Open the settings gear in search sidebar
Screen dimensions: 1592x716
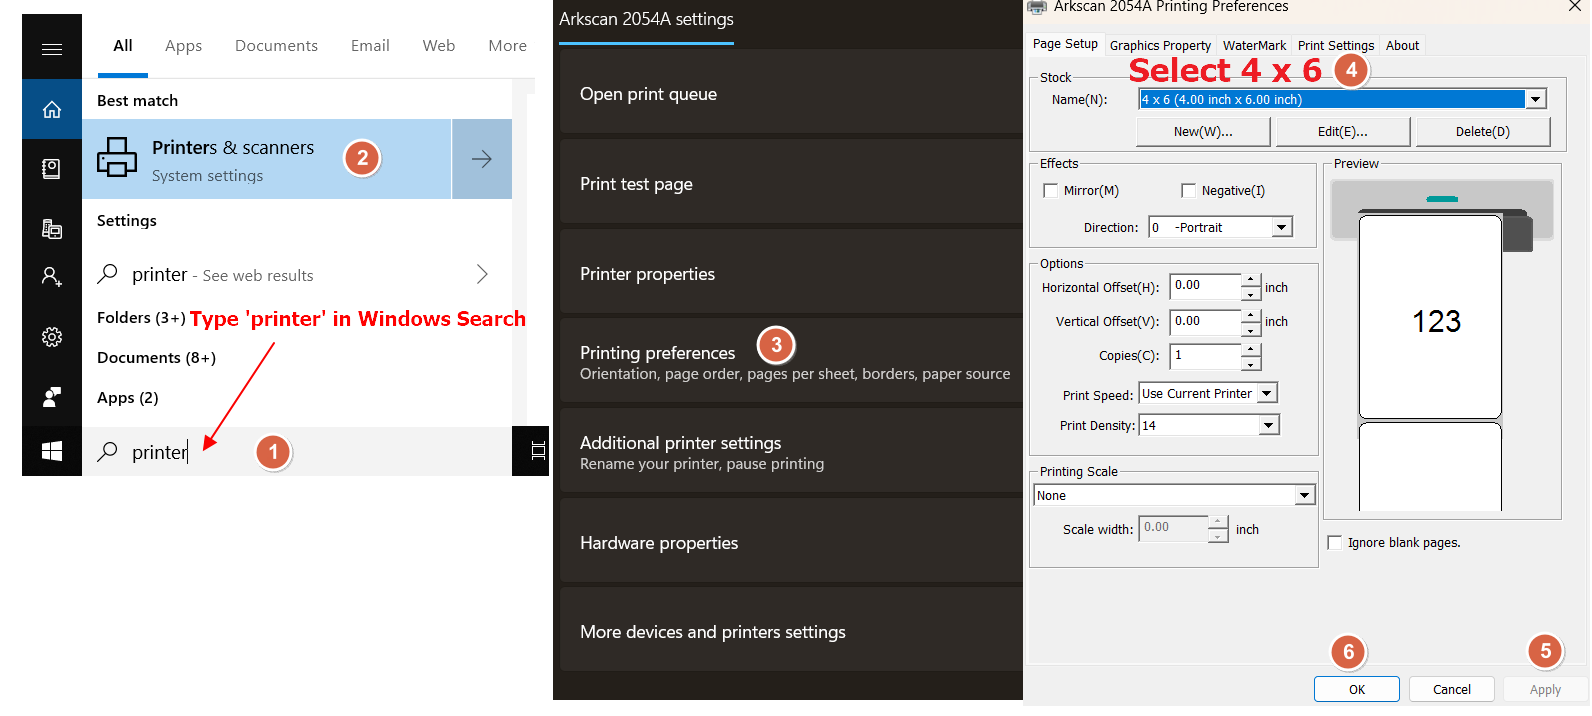(52, 337)
